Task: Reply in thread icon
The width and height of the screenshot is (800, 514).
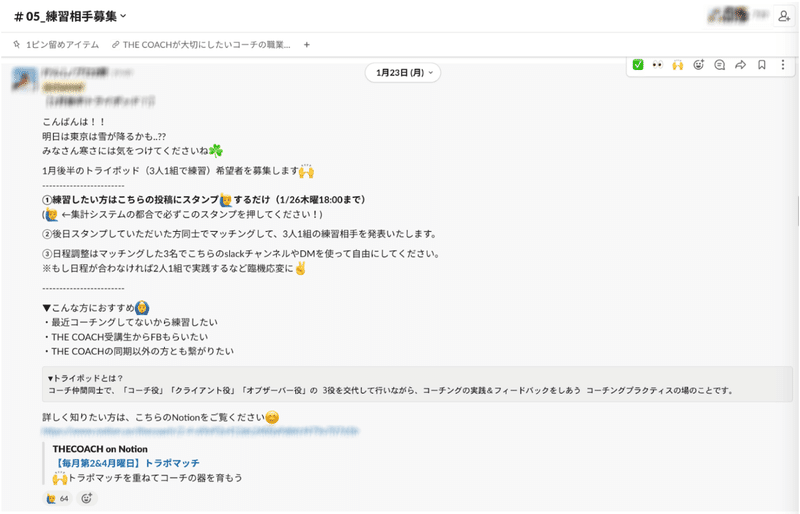Action: (x=719, y=65)
